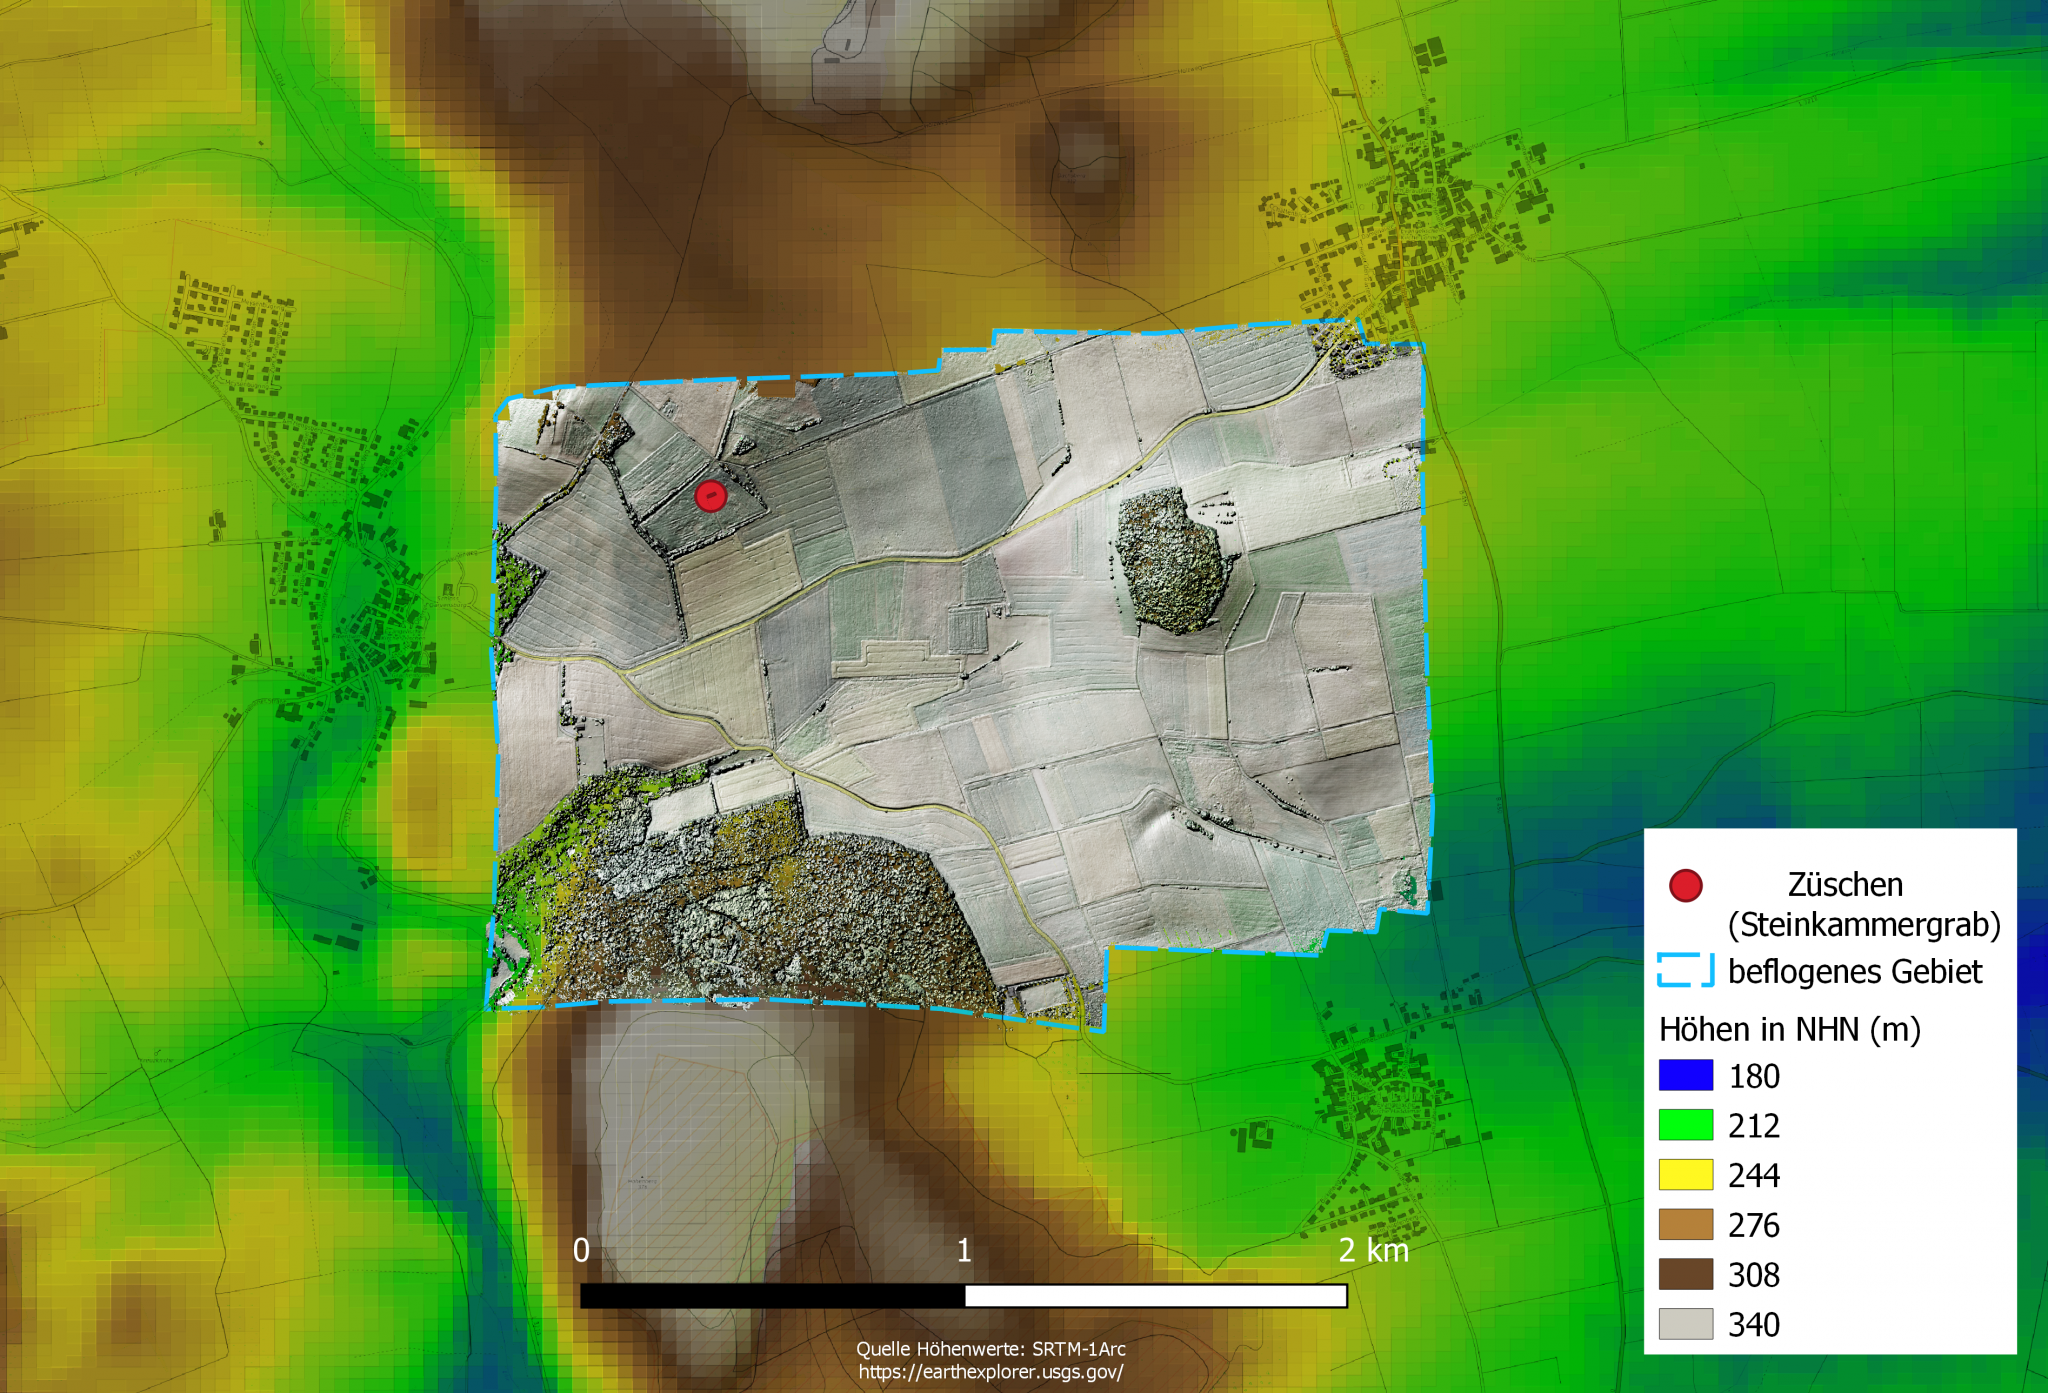Image resolution: width=2048 pixels, height=1393 pixels.
Task: Click the scale bar "0" label
Action: click(x=581, y=1250)
